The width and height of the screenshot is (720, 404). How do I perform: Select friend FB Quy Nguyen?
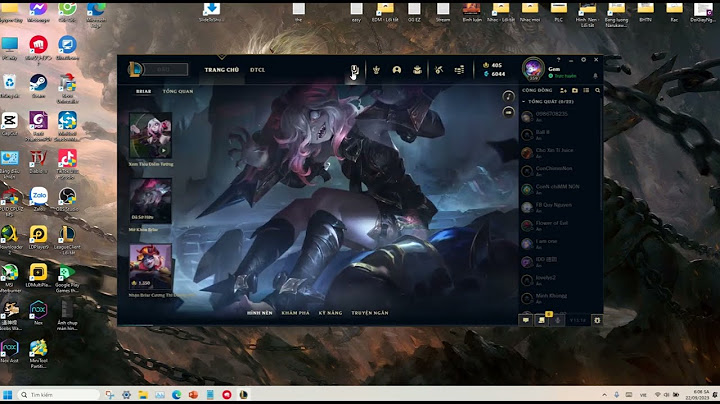560,208
